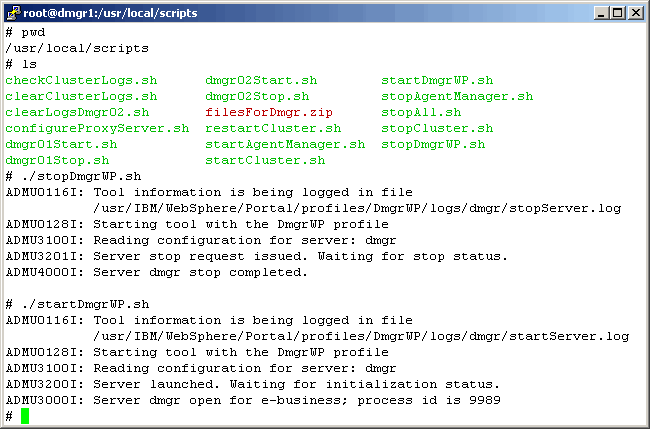Click the restartCluster.sh script name
The height and width of the screenshot is (429, 650).
273,128
